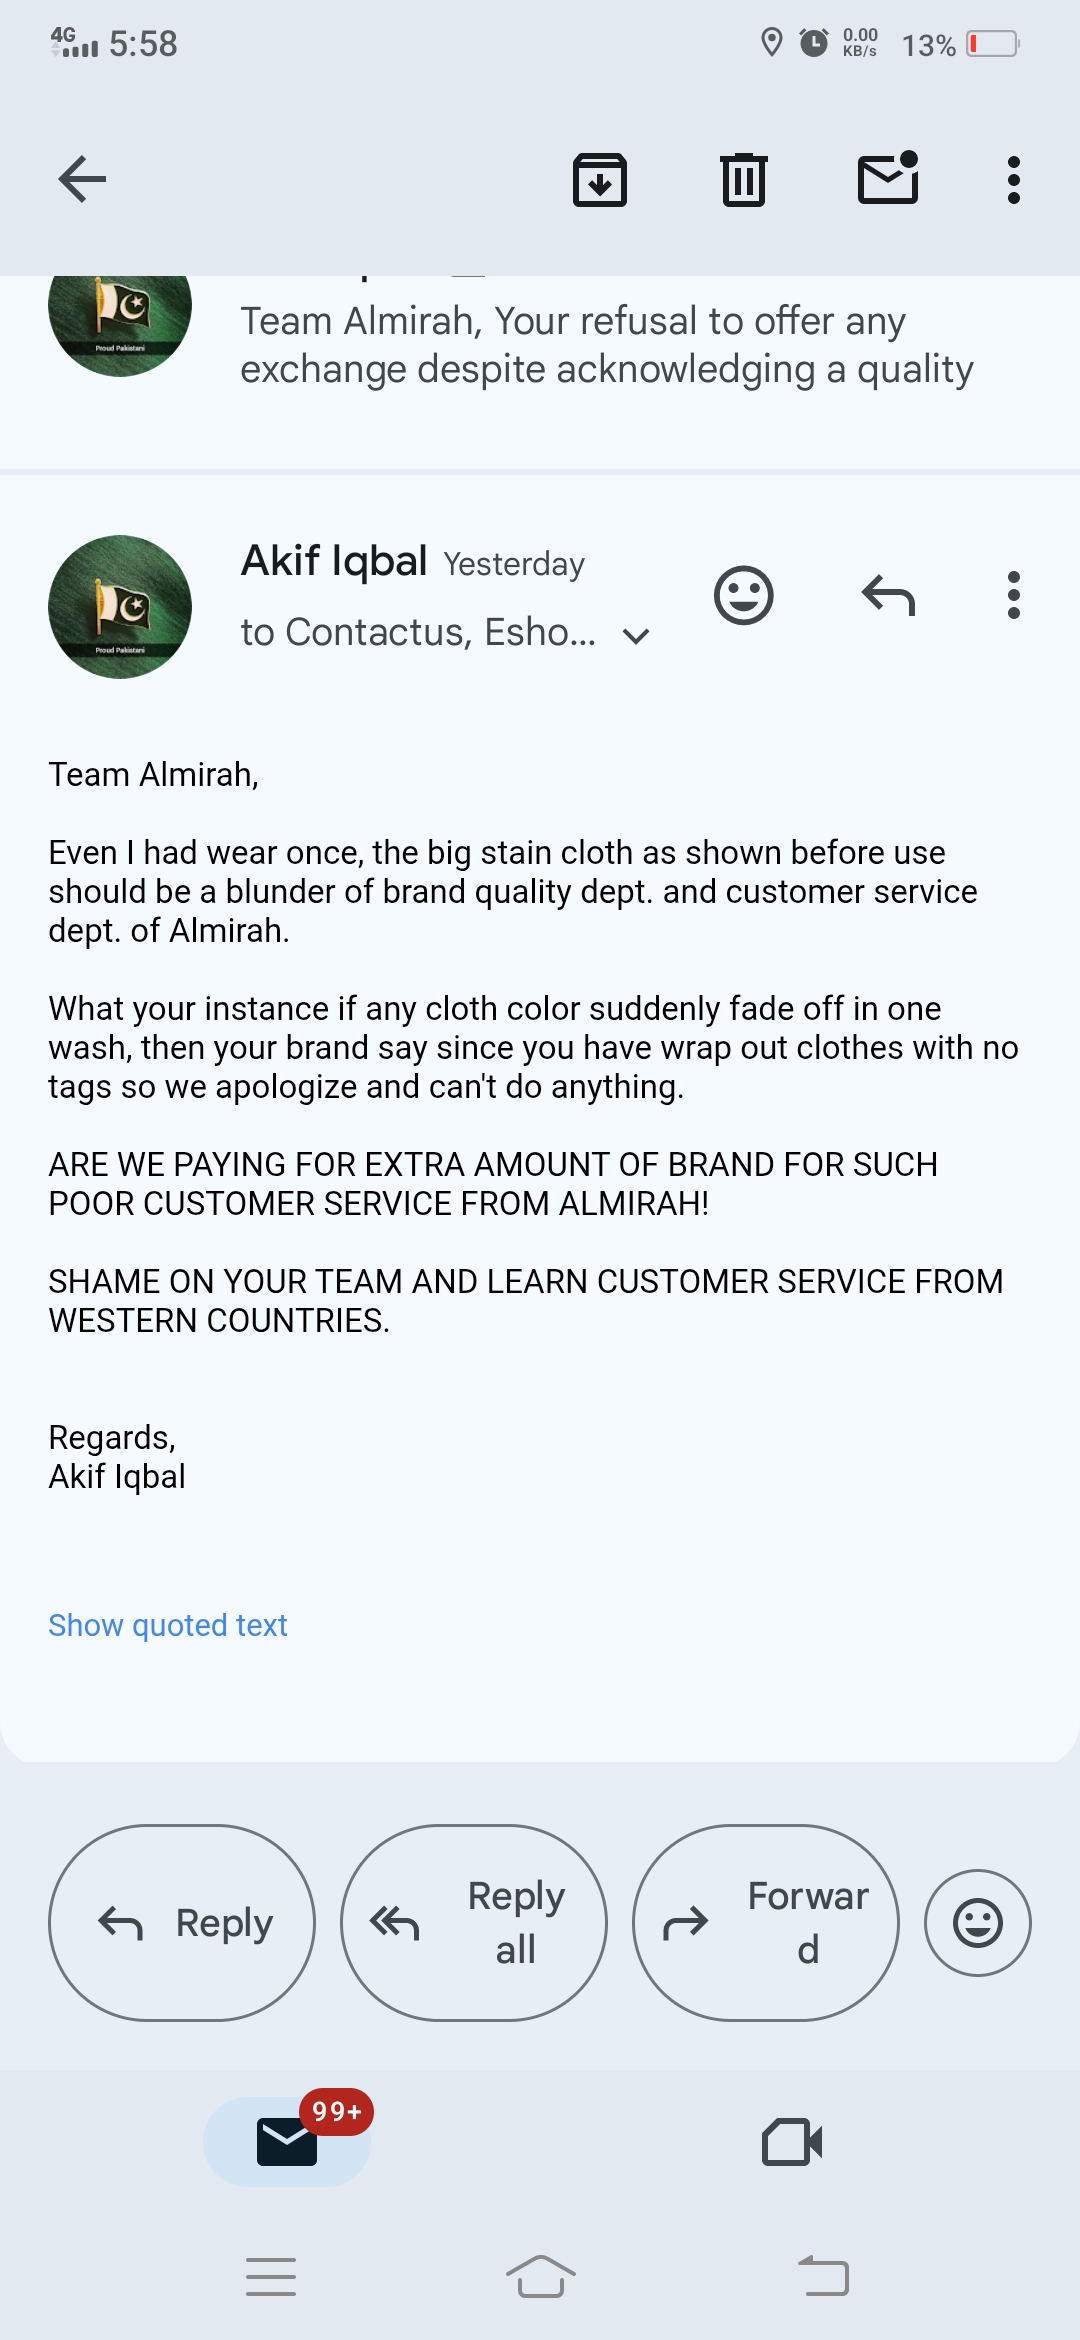Go back using the top arrow

(x=82, y=180)
